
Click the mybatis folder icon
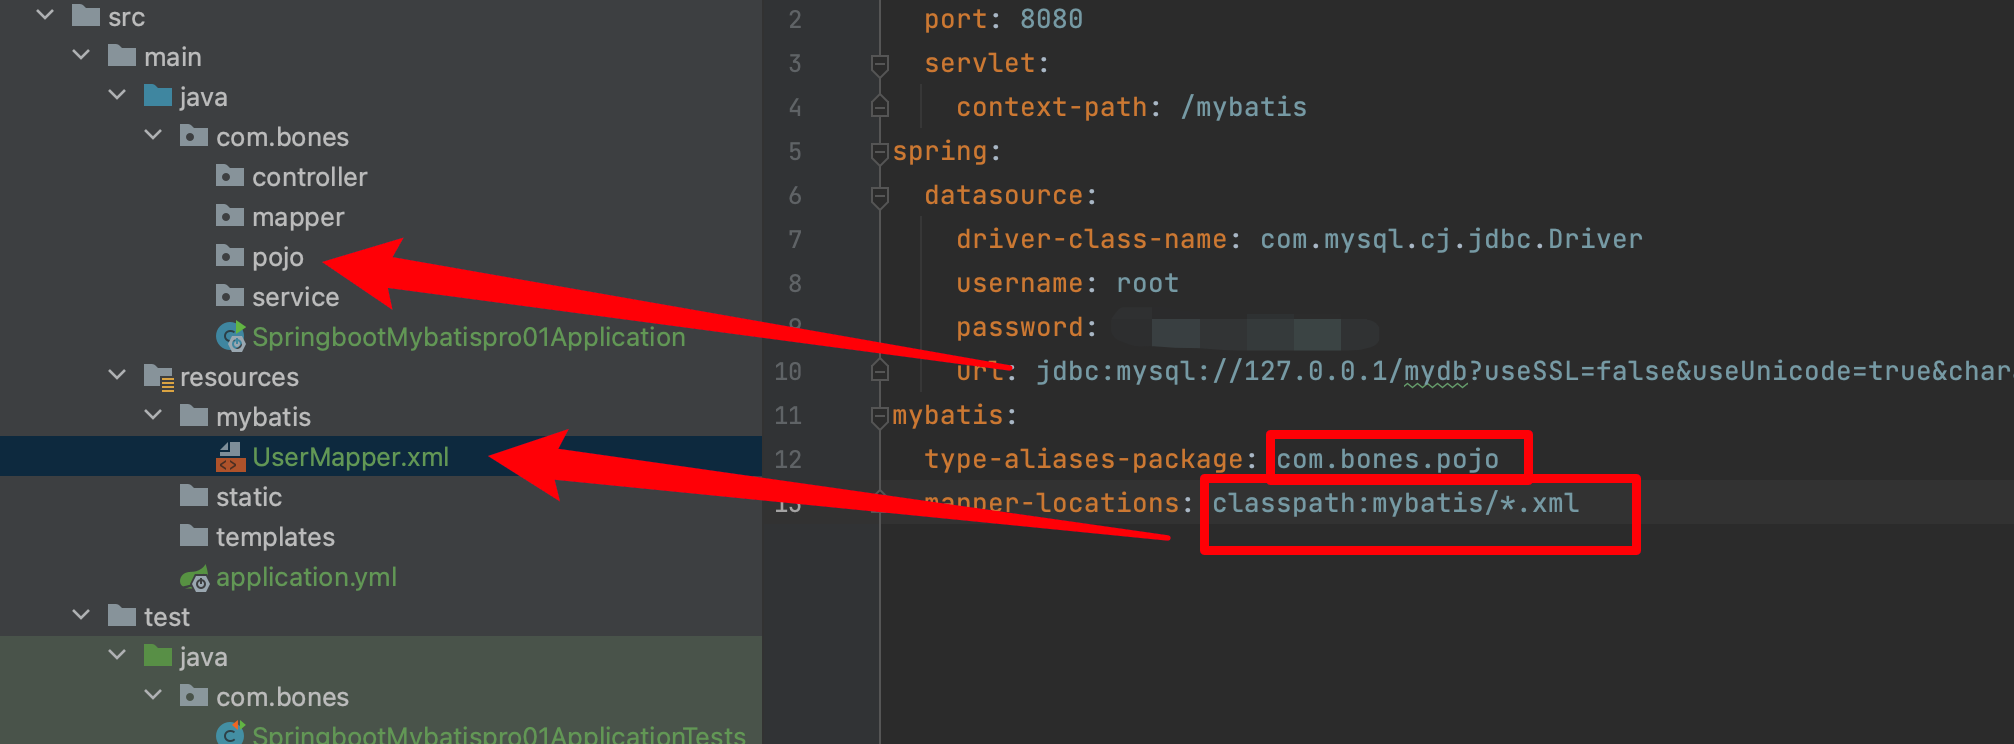(x=194, y=415)
